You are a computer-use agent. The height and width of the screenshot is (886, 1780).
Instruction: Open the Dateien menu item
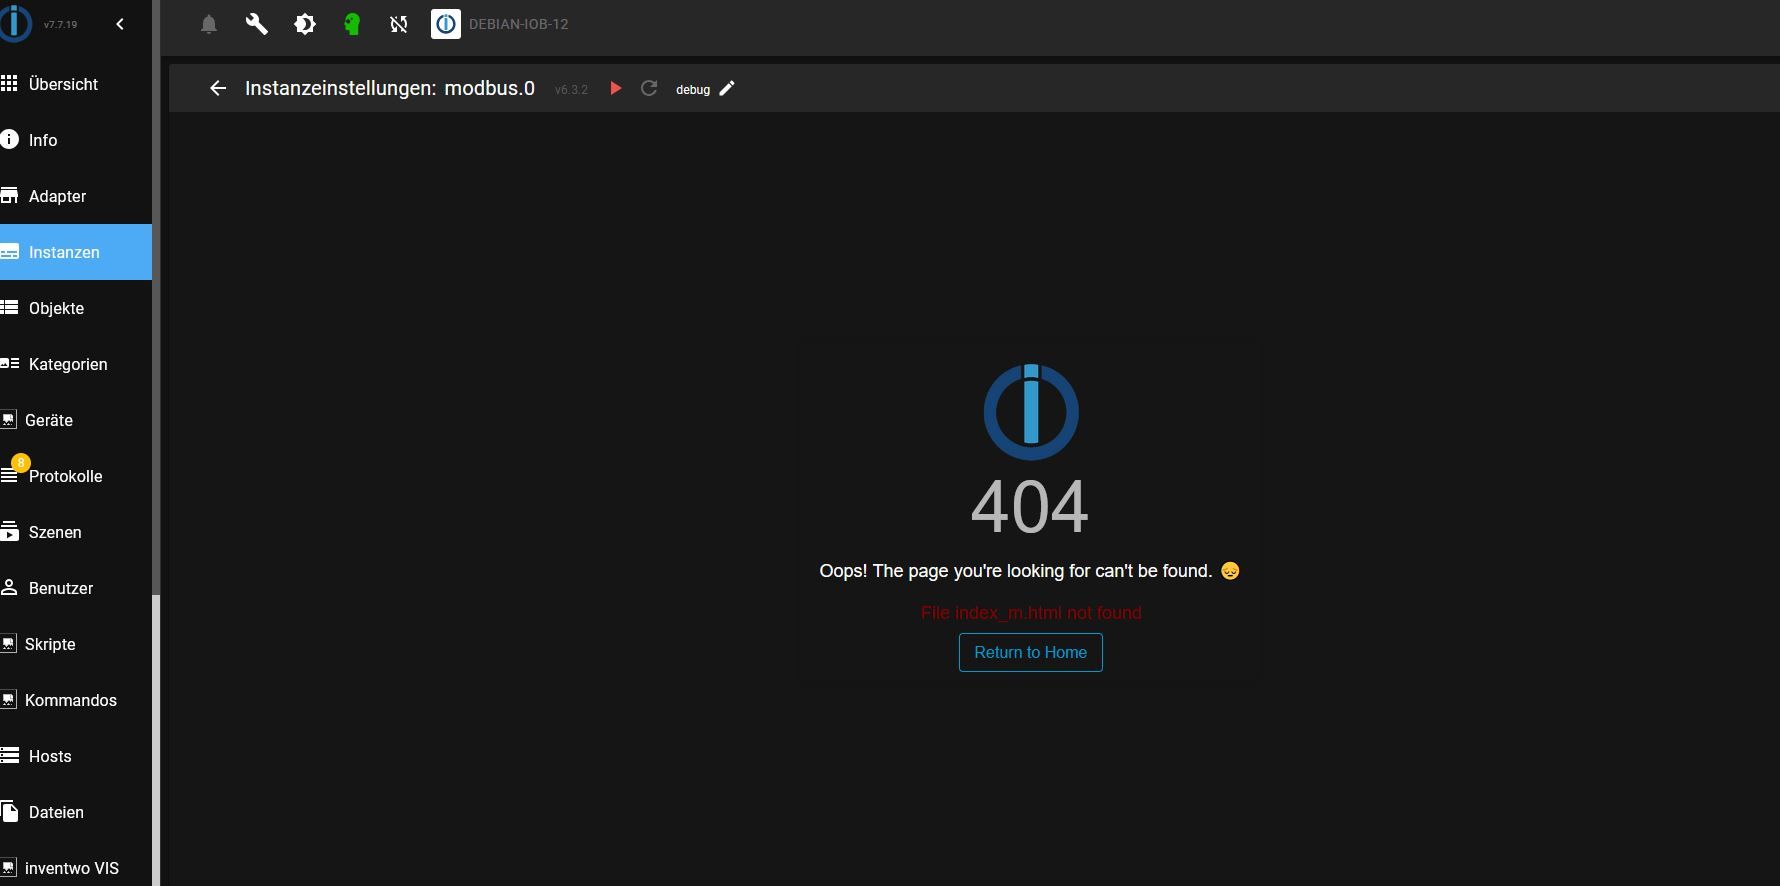(x=76, y=812)
